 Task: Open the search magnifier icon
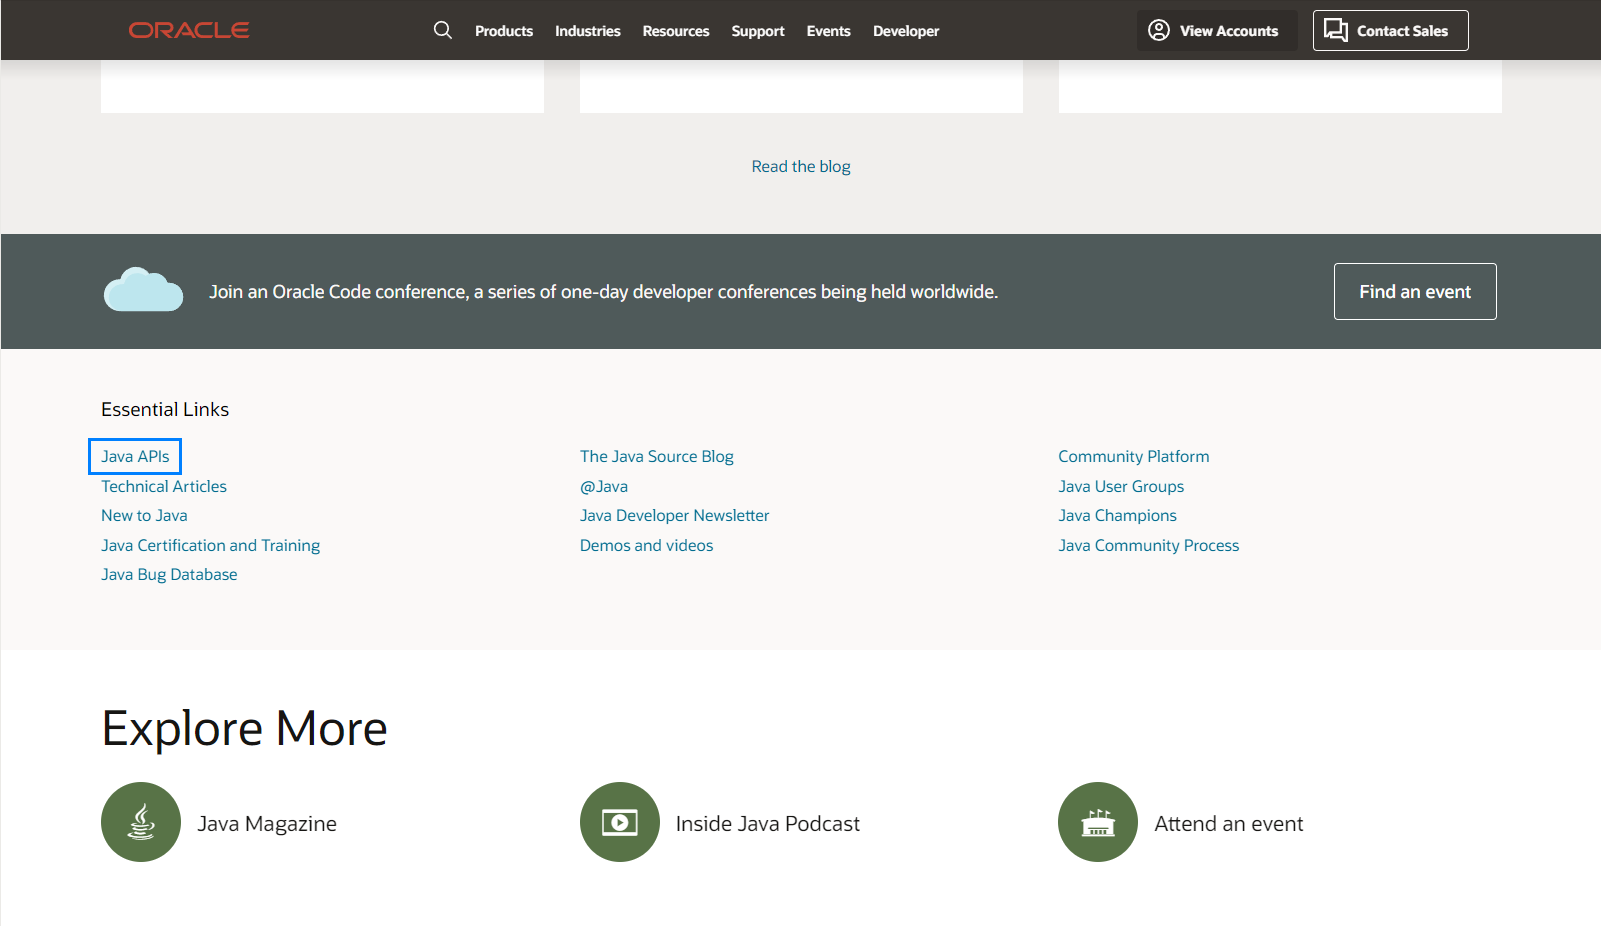(x=443, y=30)
